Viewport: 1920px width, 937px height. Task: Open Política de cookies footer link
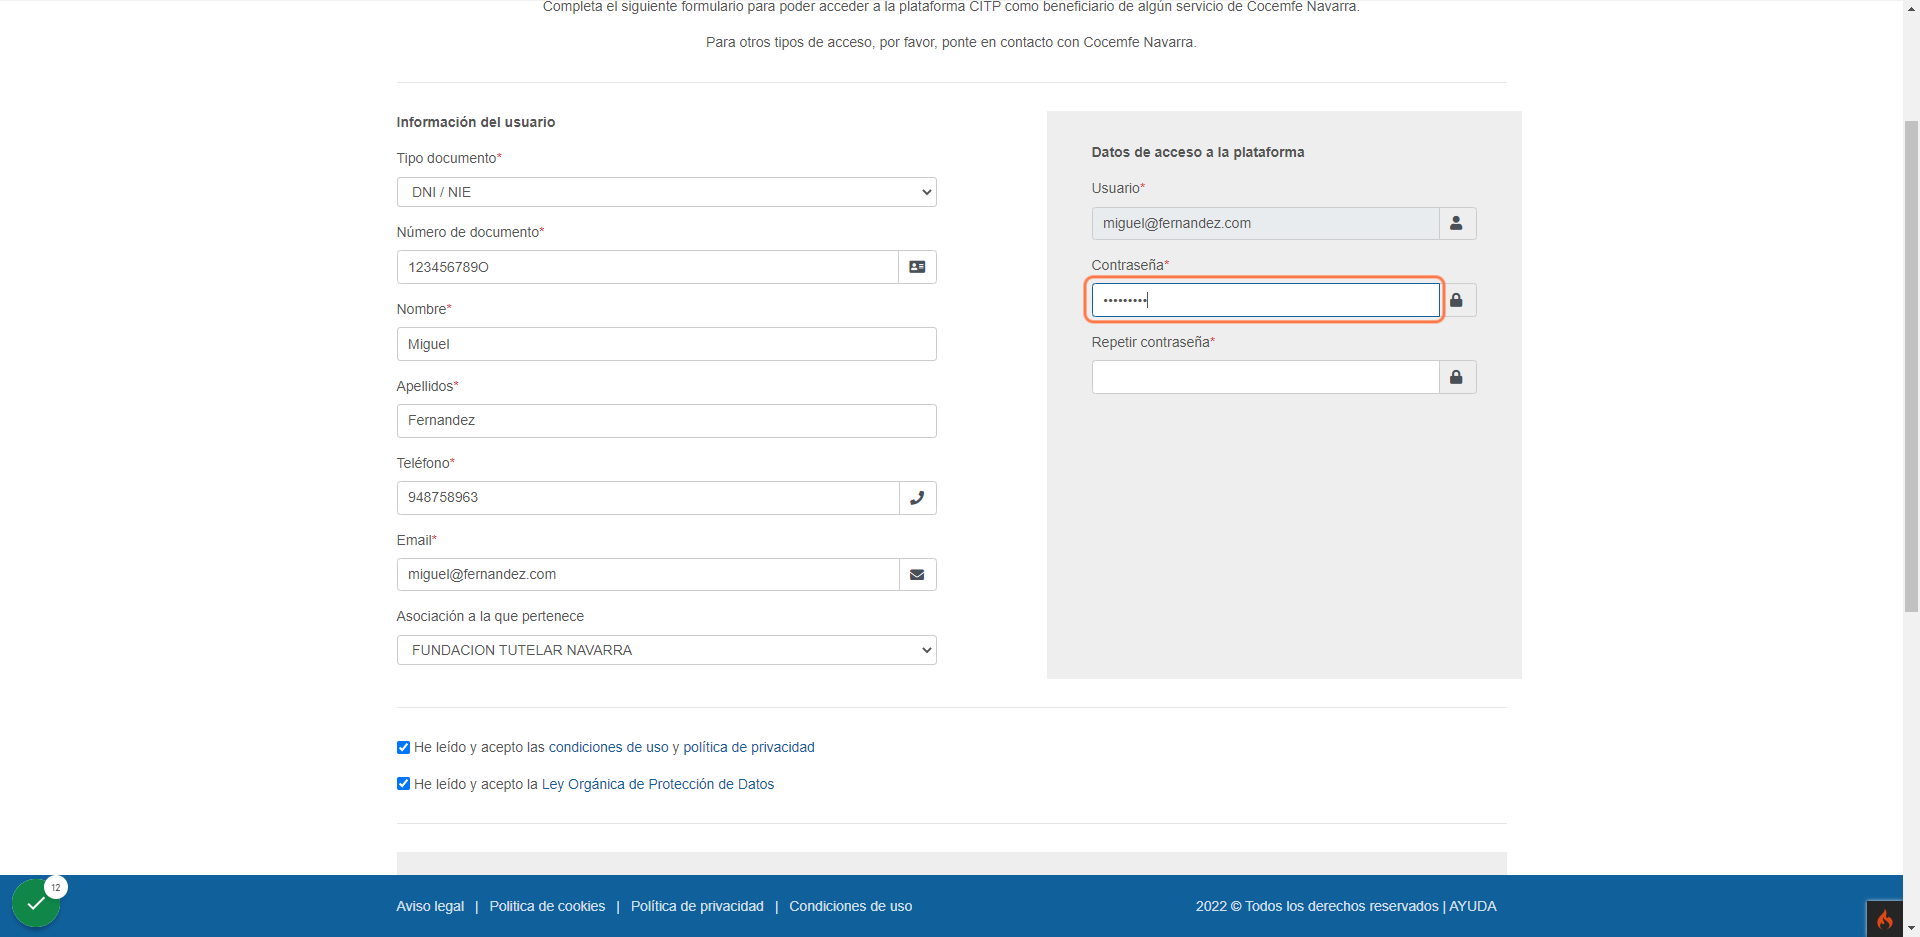(x=547, y=906)
